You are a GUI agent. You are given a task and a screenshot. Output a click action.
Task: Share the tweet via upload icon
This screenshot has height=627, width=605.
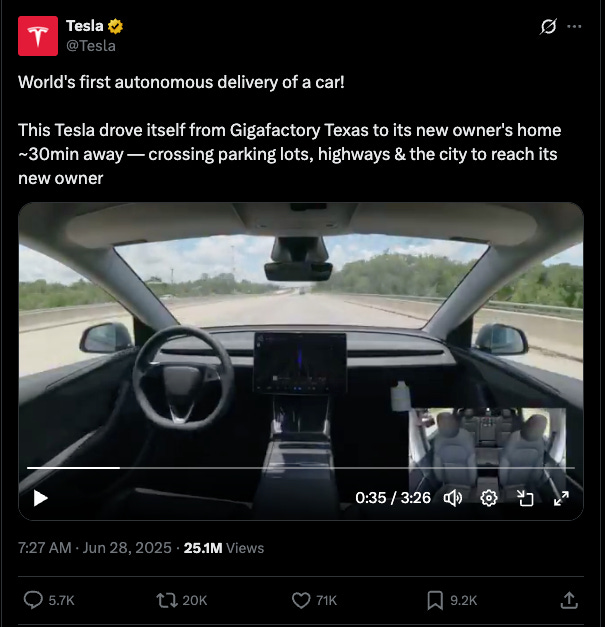569,600
